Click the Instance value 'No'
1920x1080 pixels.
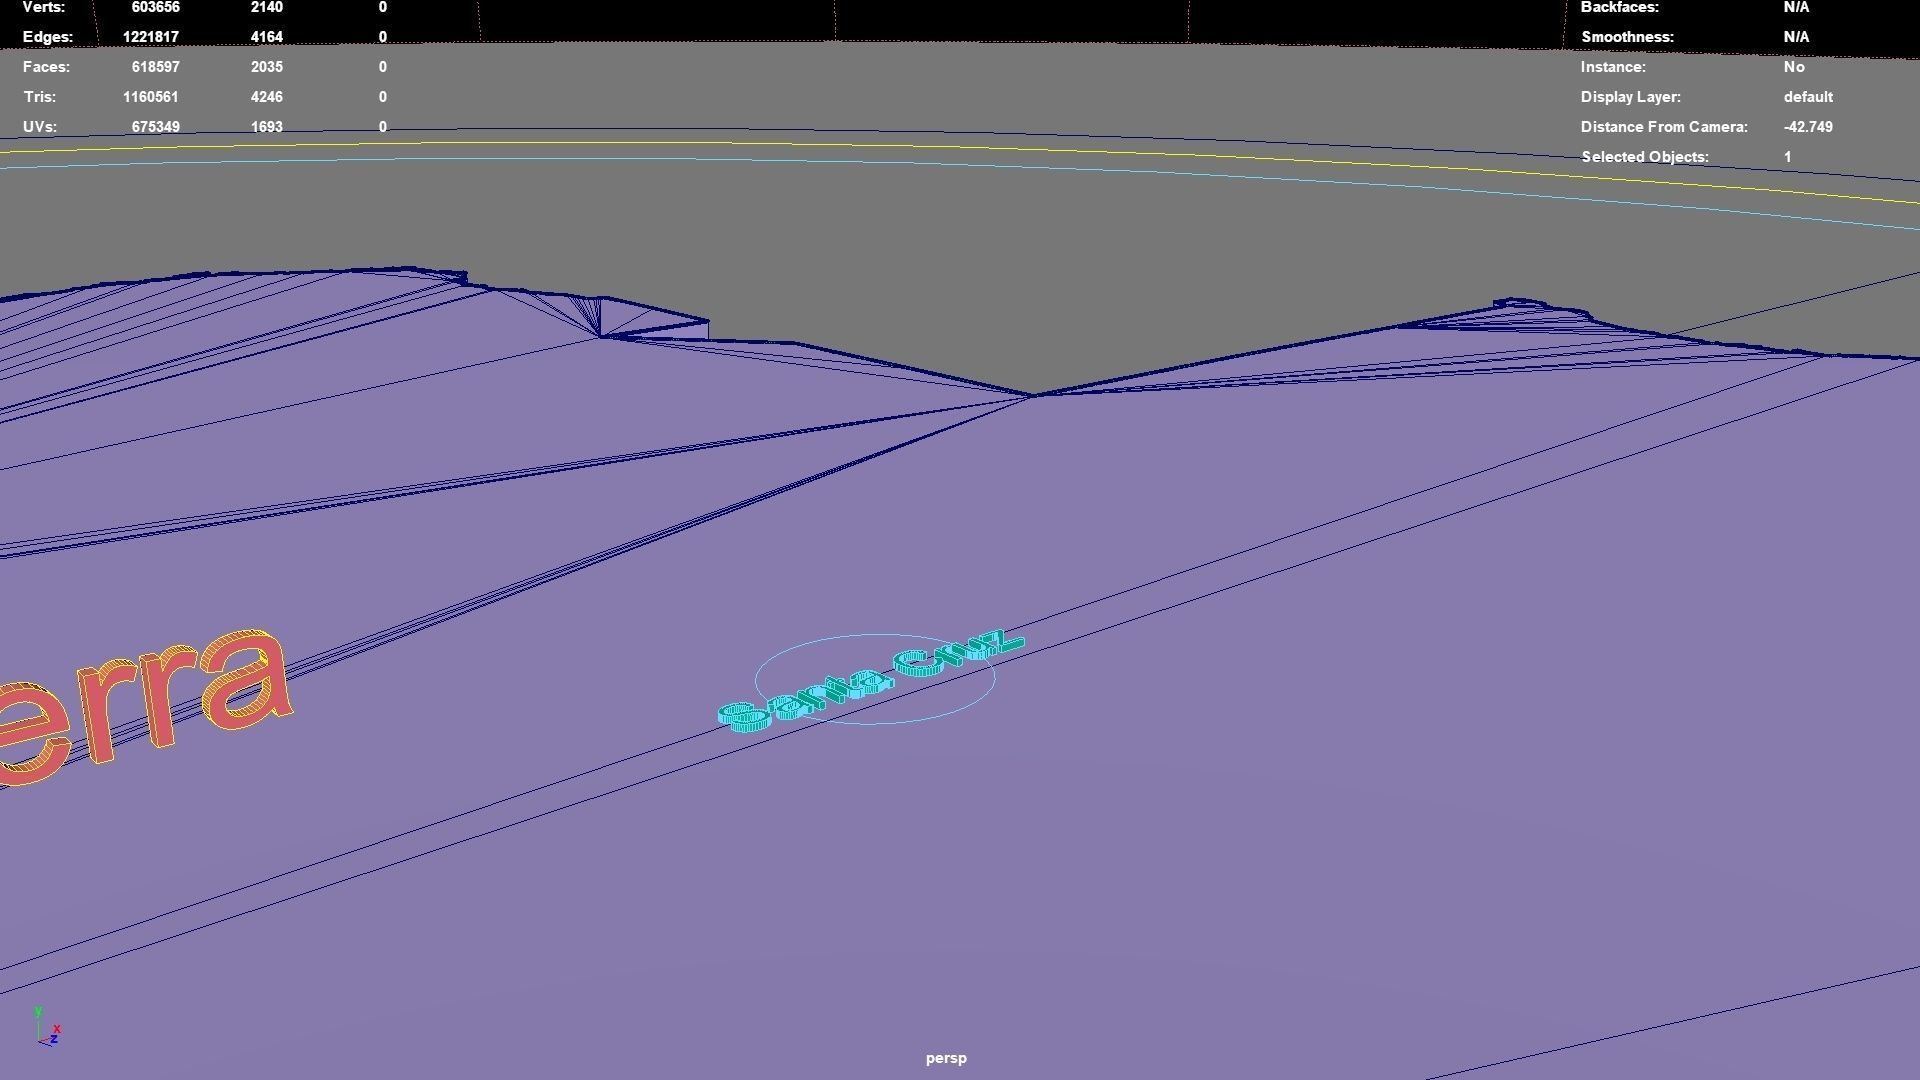click(x=1794, y=67)
